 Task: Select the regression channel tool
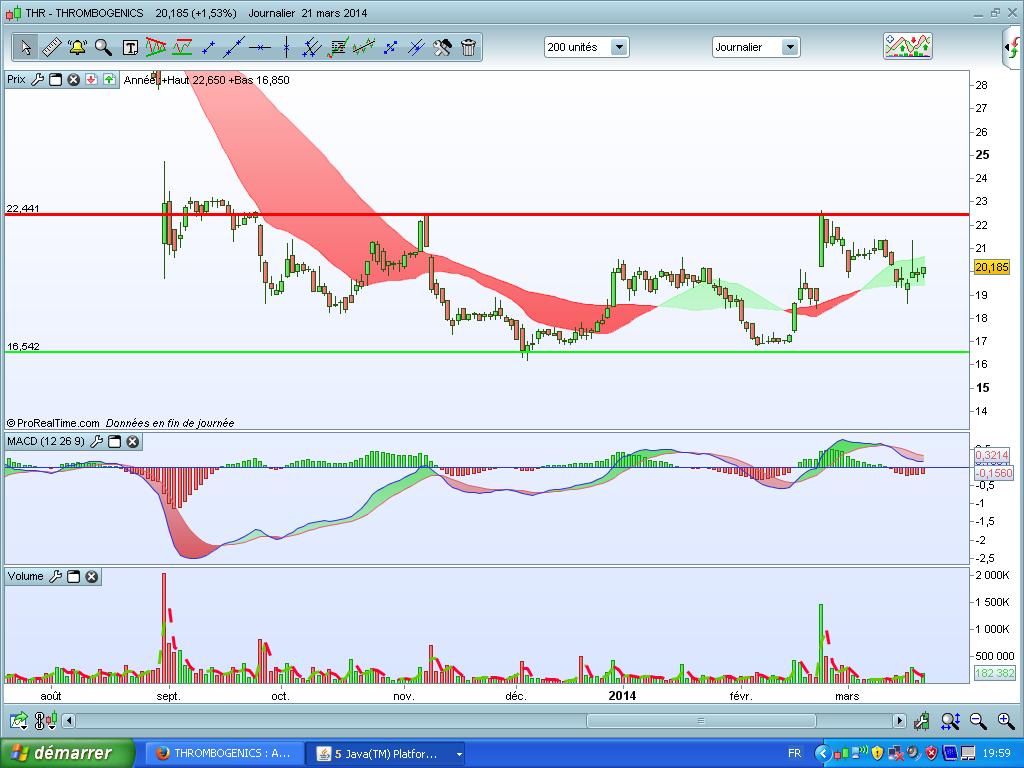(x=364, y=47)
